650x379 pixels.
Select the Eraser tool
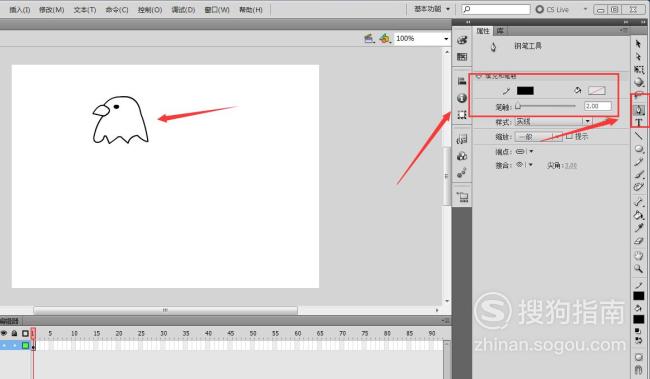tap(638, 241)
